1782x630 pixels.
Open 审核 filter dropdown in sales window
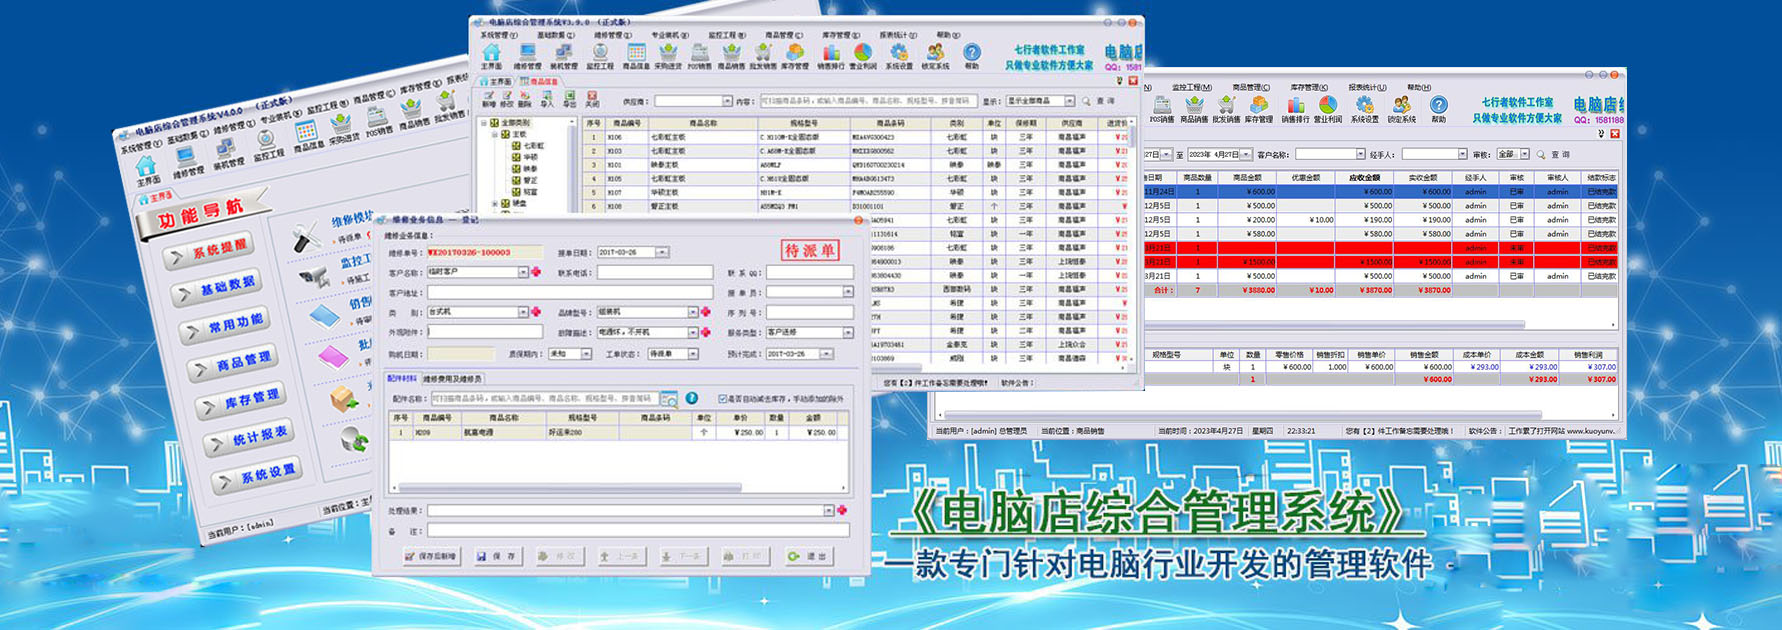(x=1524, y=154)
